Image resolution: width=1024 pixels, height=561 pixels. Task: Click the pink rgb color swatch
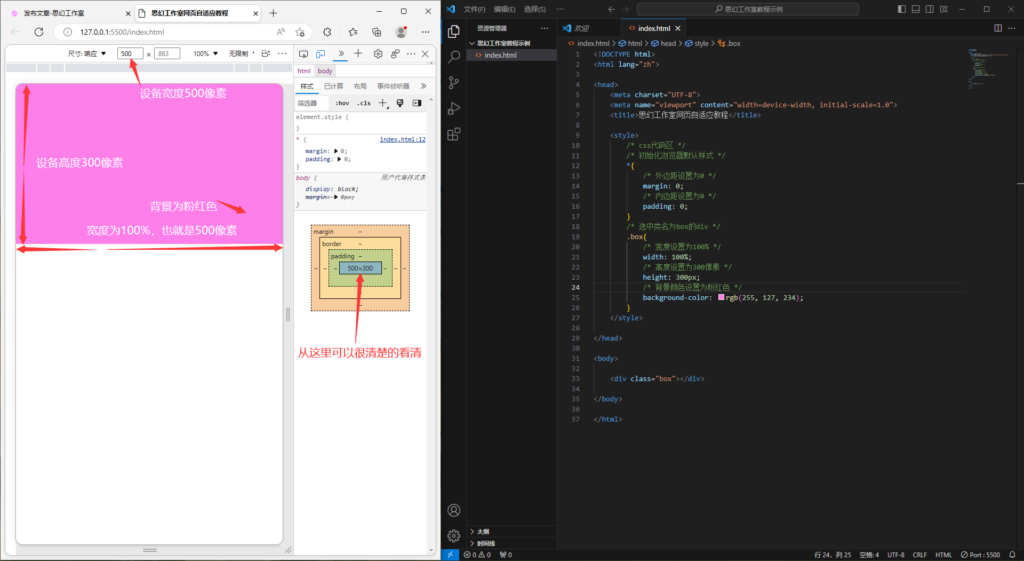tap(721, 297)
